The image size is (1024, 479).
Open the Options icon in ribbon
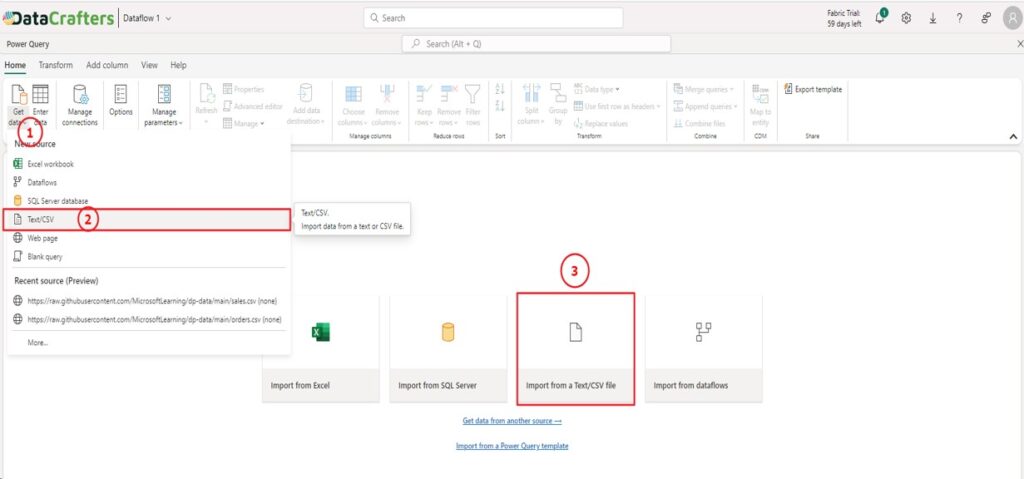click(121, 95)
